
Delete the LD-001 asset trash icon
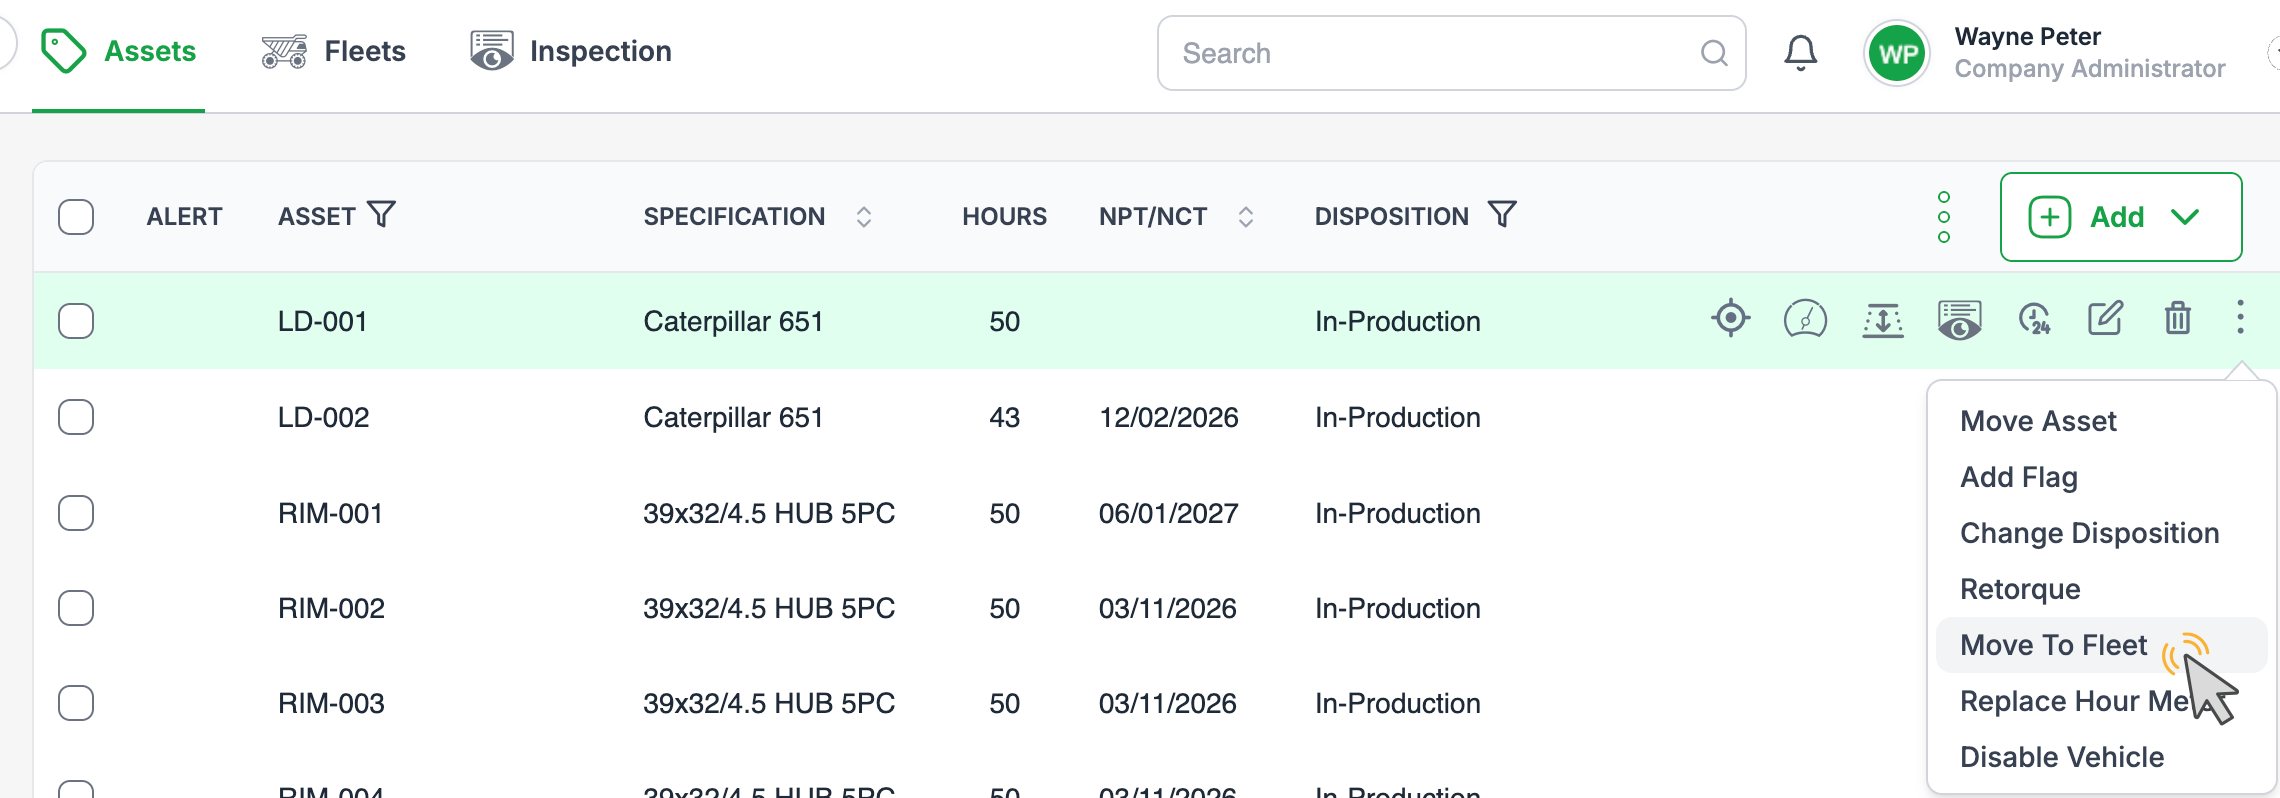coord(2178,318)
